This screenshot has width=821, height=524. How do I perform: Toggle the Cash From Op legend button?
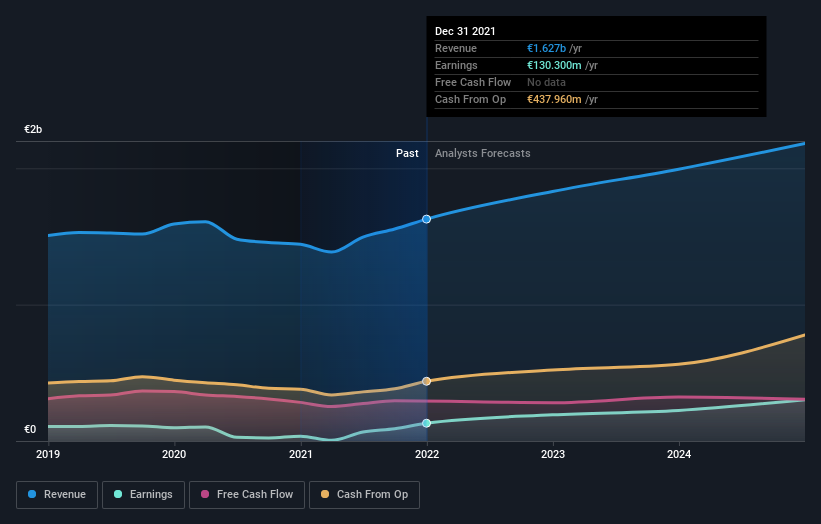pyautogui.click(x=364, y=495)
